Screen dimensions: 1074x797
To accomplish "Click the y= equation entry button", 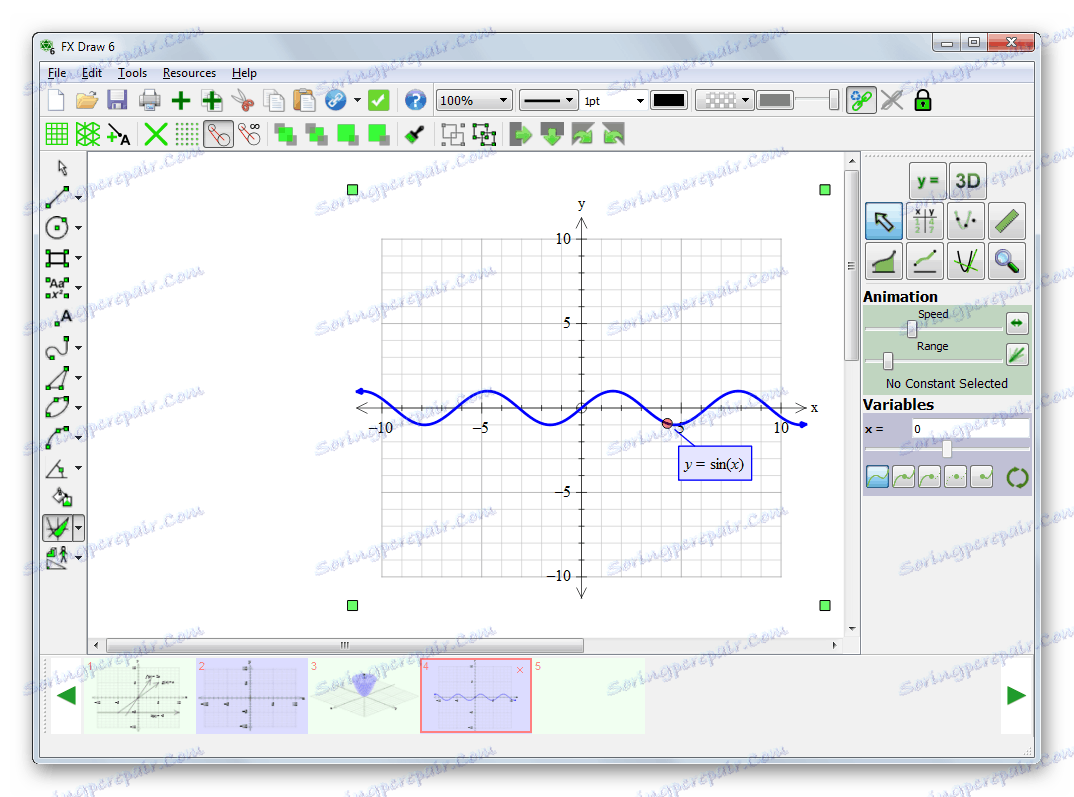I will [927, 181].
